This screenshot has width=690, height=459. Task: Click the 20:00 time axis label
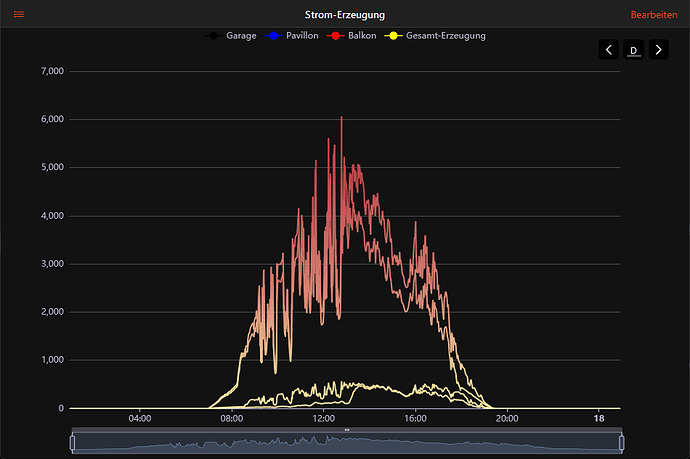point(507,419)
